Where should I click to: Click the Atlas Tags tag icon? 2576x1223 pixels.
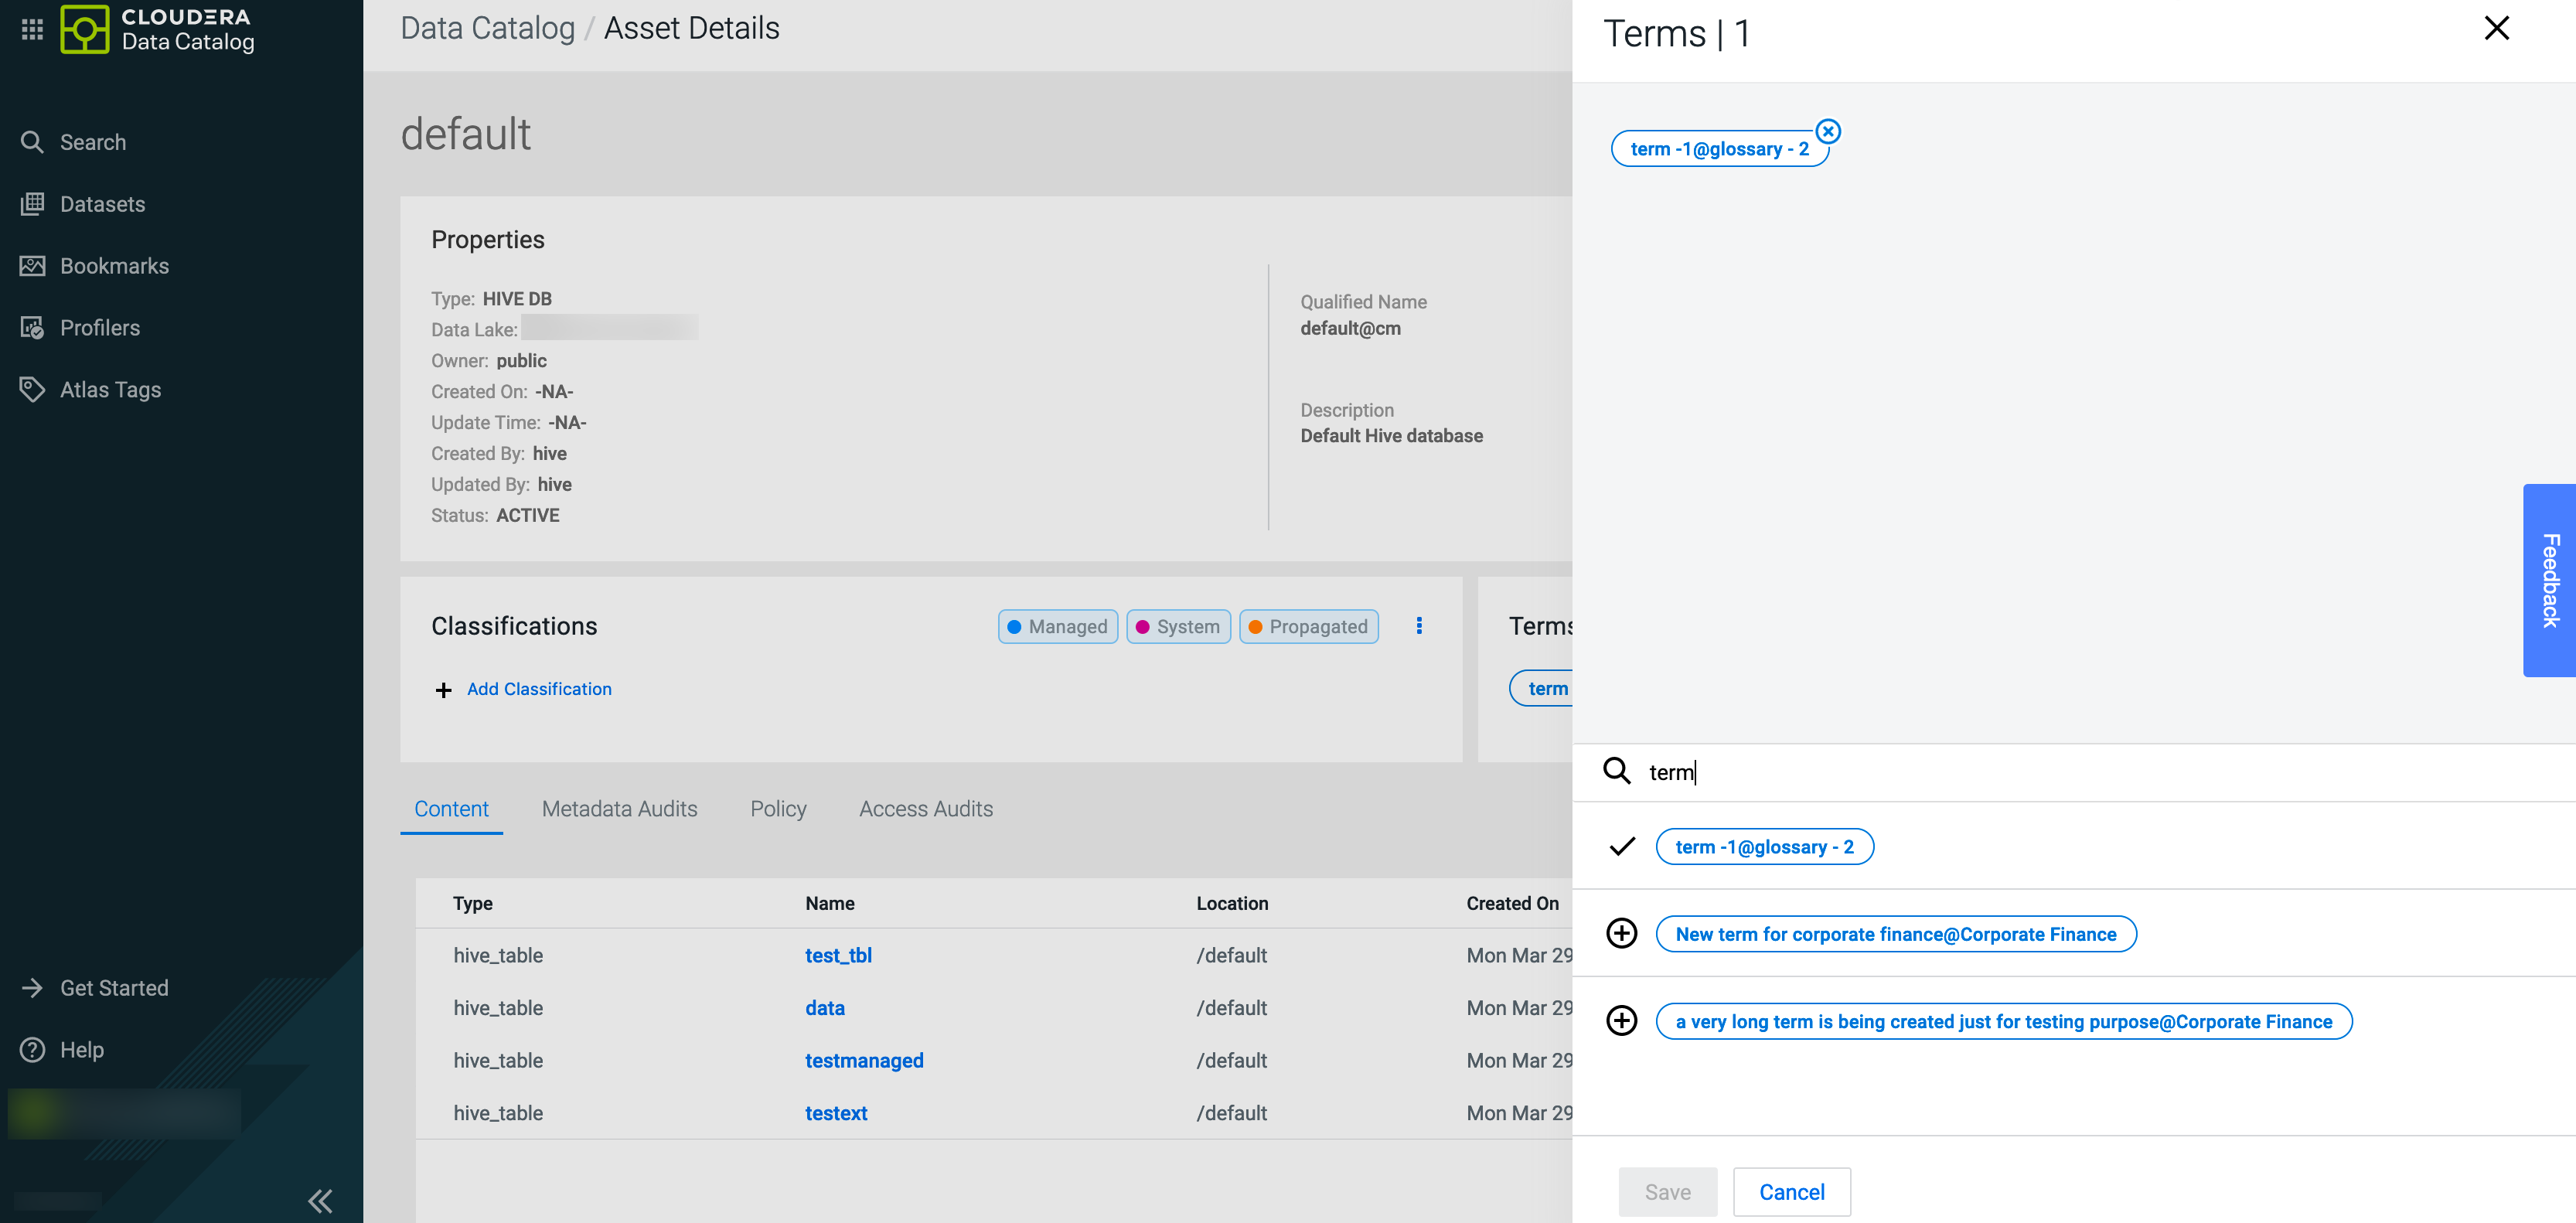[32, 390]
